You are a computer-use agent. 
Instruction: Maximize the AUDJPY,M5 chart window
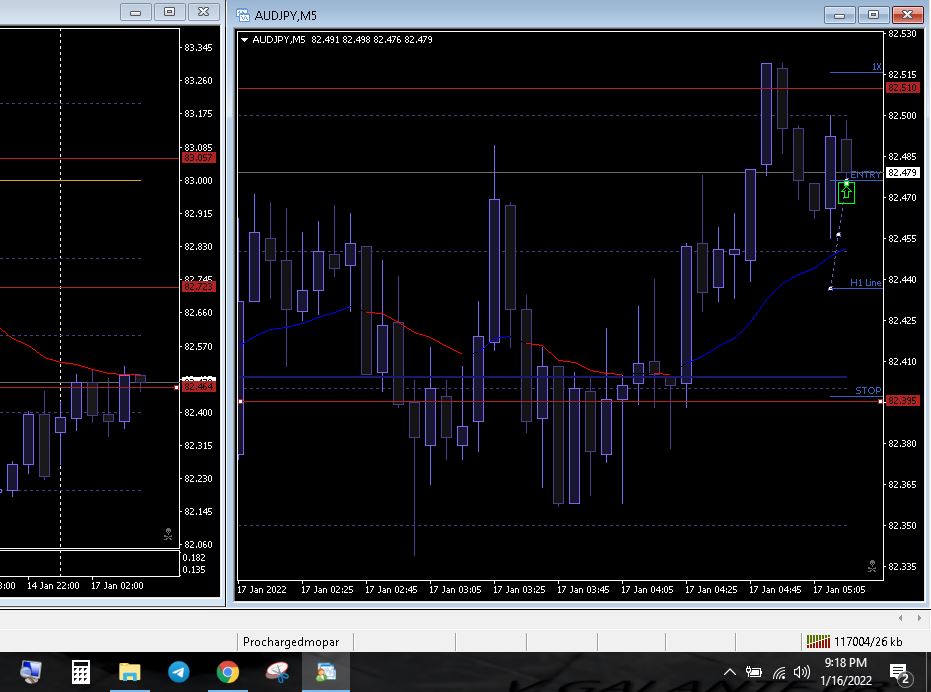point(873,14)
